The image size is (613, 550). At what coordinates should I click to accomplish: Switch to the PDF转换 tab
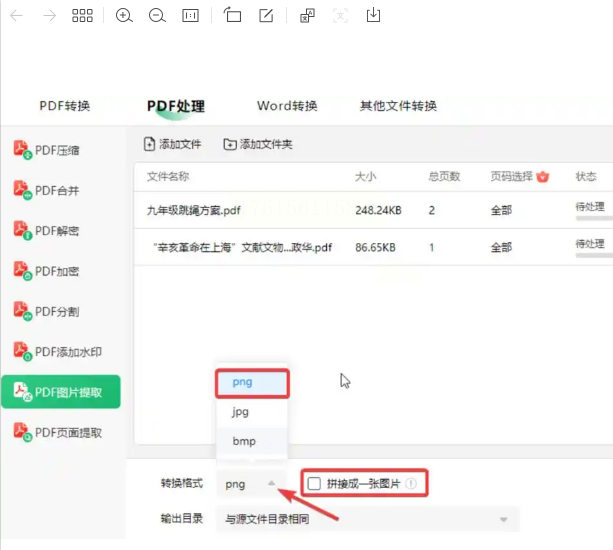click(65, 106)
